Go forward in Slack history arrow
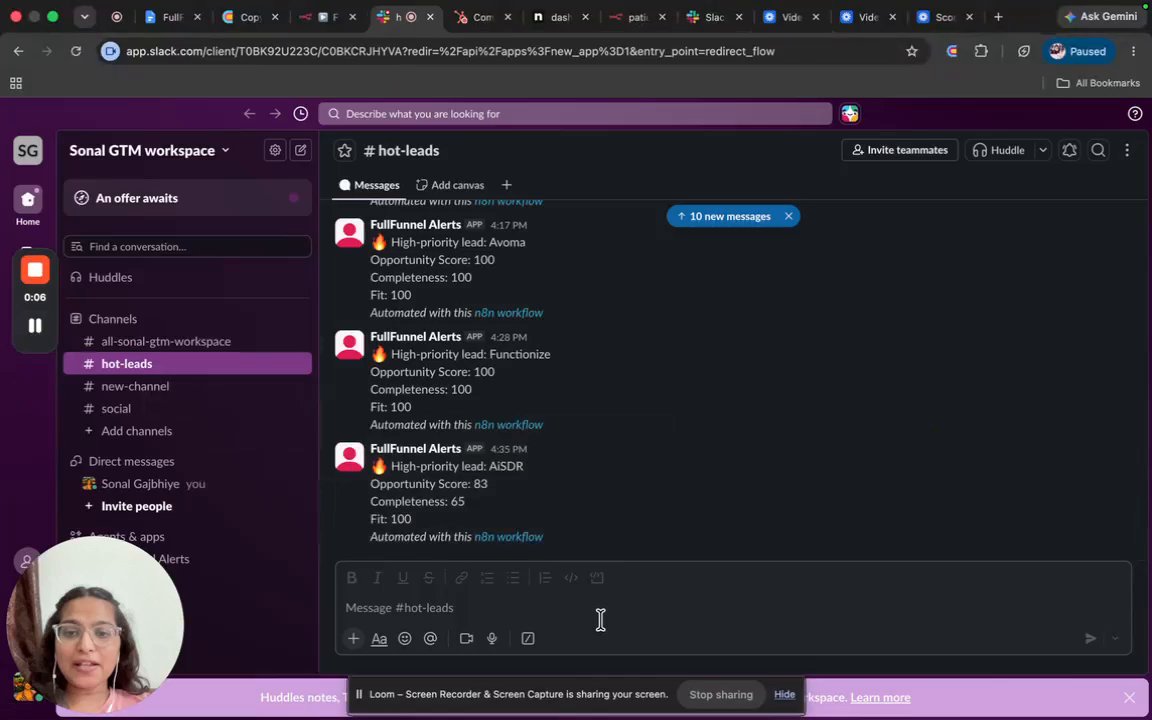This screenshot has height=720, width=1152. pyautogui.click(x=275, y=114)
